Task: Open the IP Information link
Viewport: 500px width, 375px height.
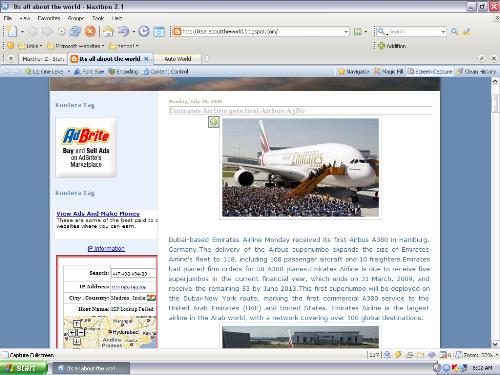Action: tap(106, 248)
